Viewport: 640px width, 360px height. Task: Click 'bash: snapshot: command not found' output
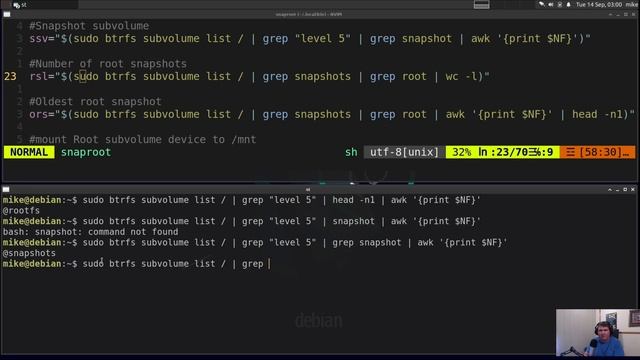(91, 232)
